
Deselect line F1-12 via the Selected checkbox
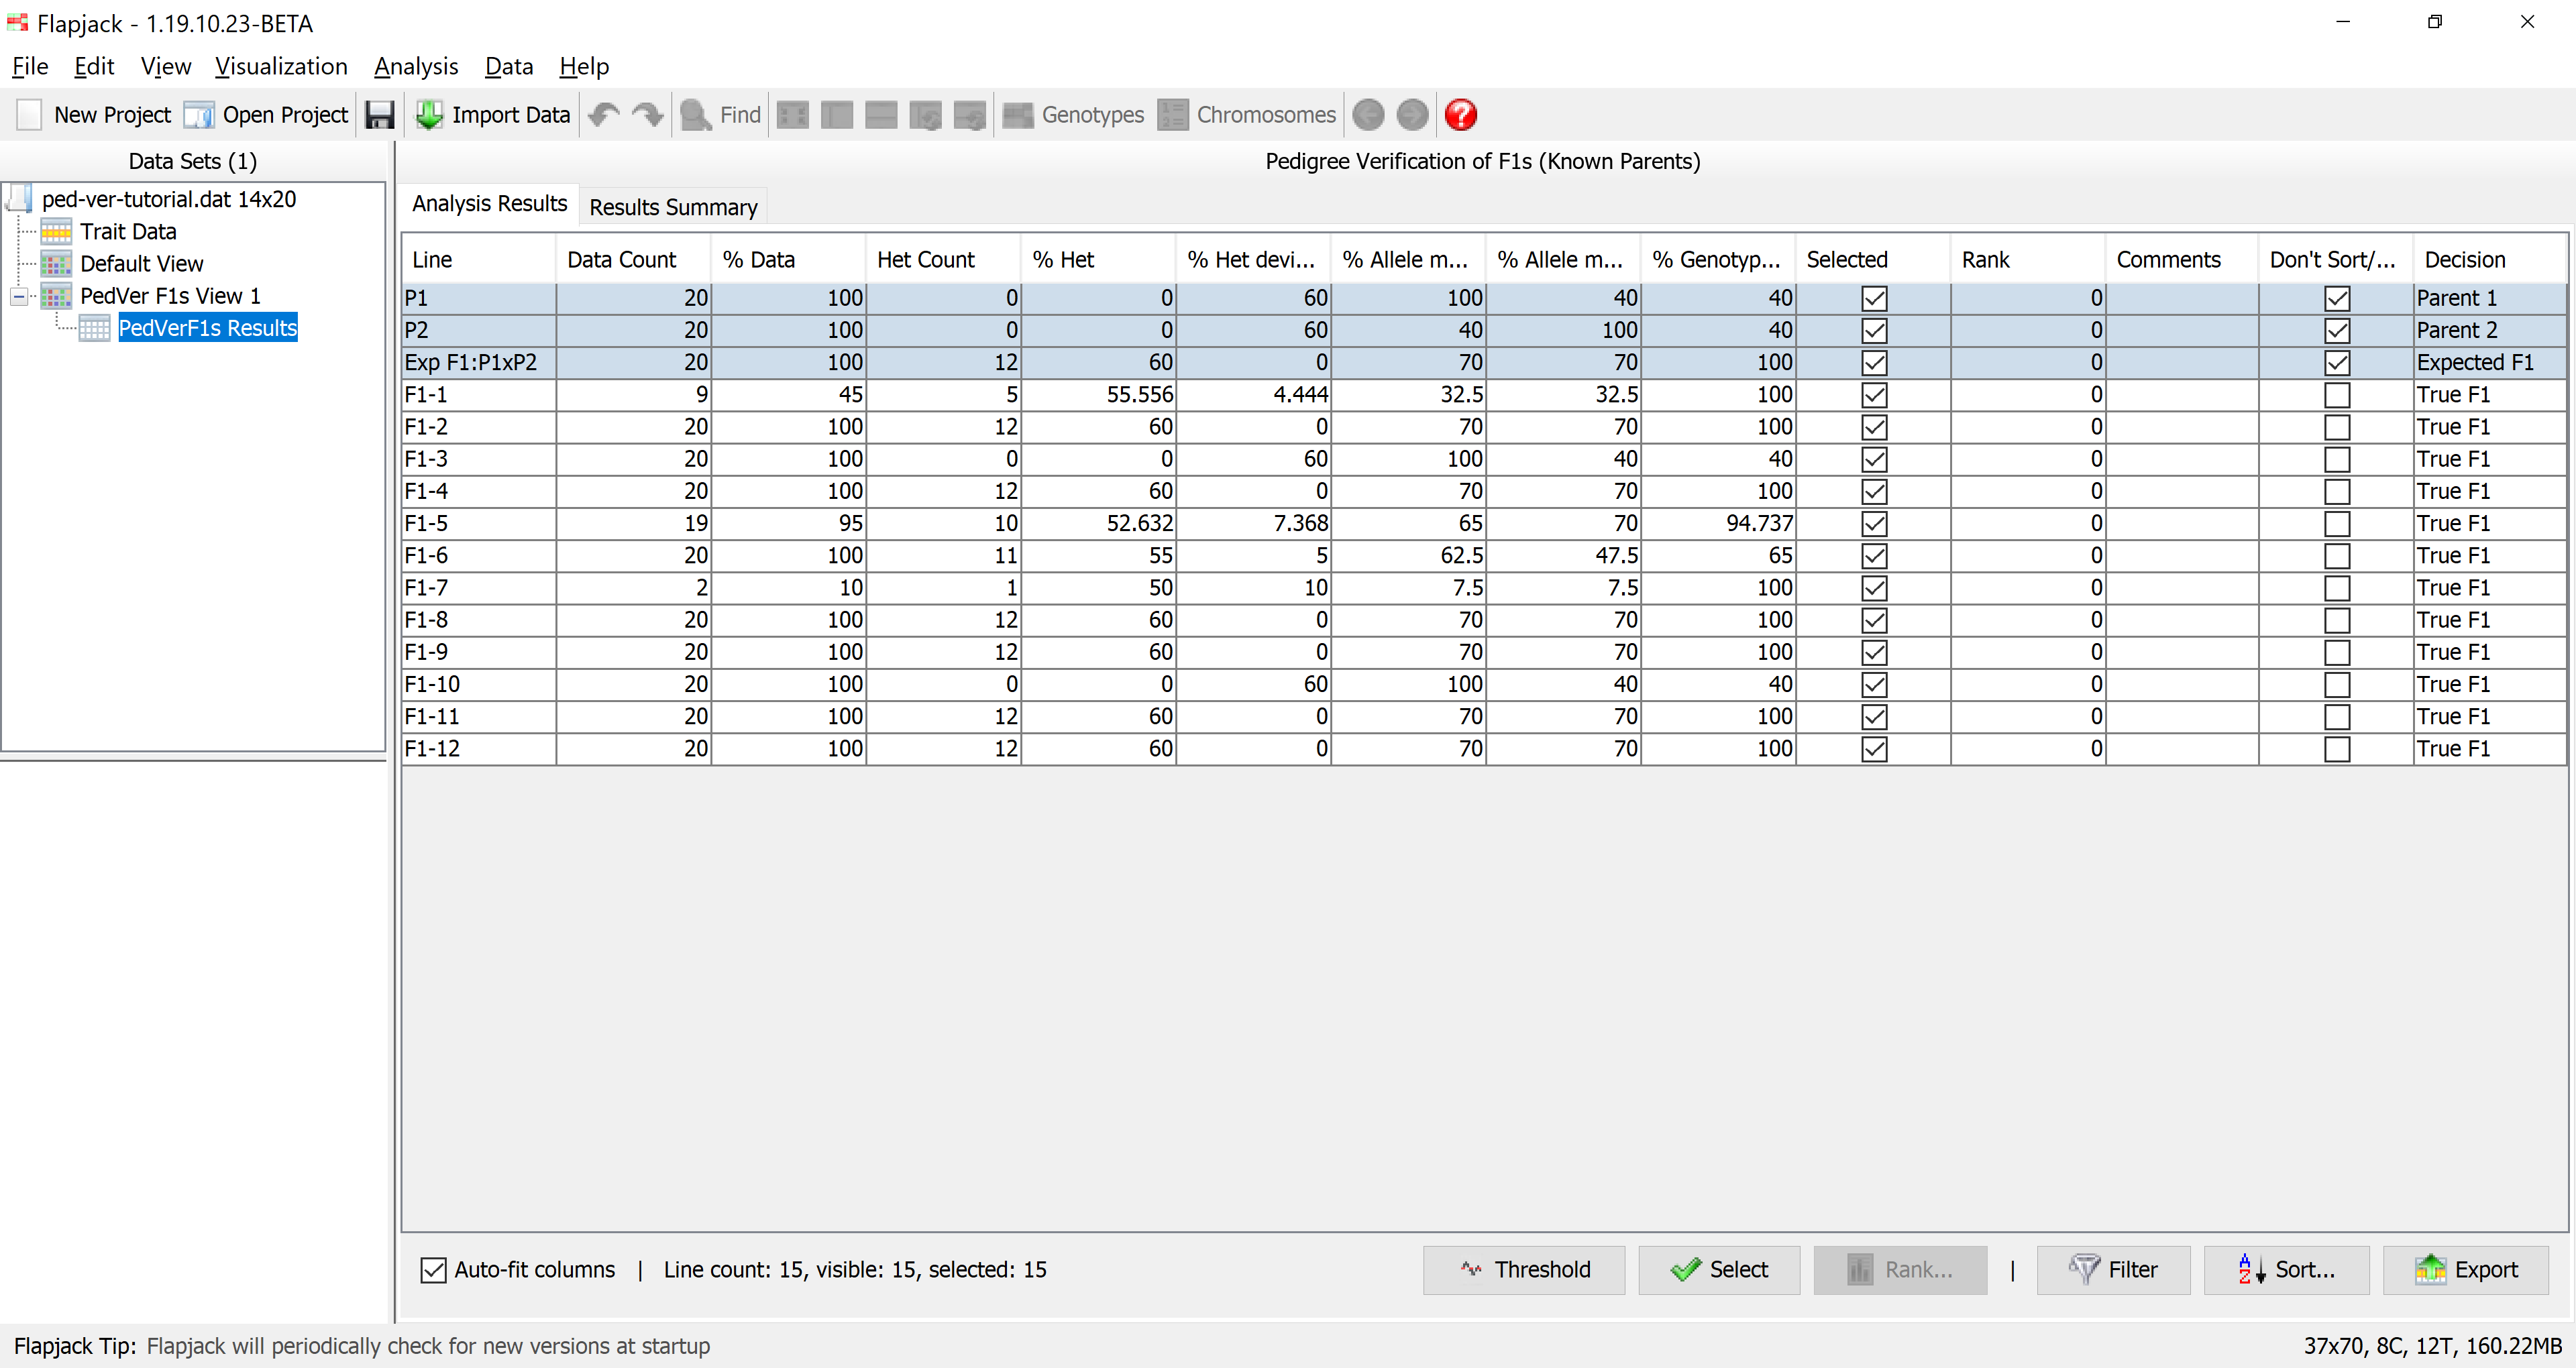(1874, 749)
